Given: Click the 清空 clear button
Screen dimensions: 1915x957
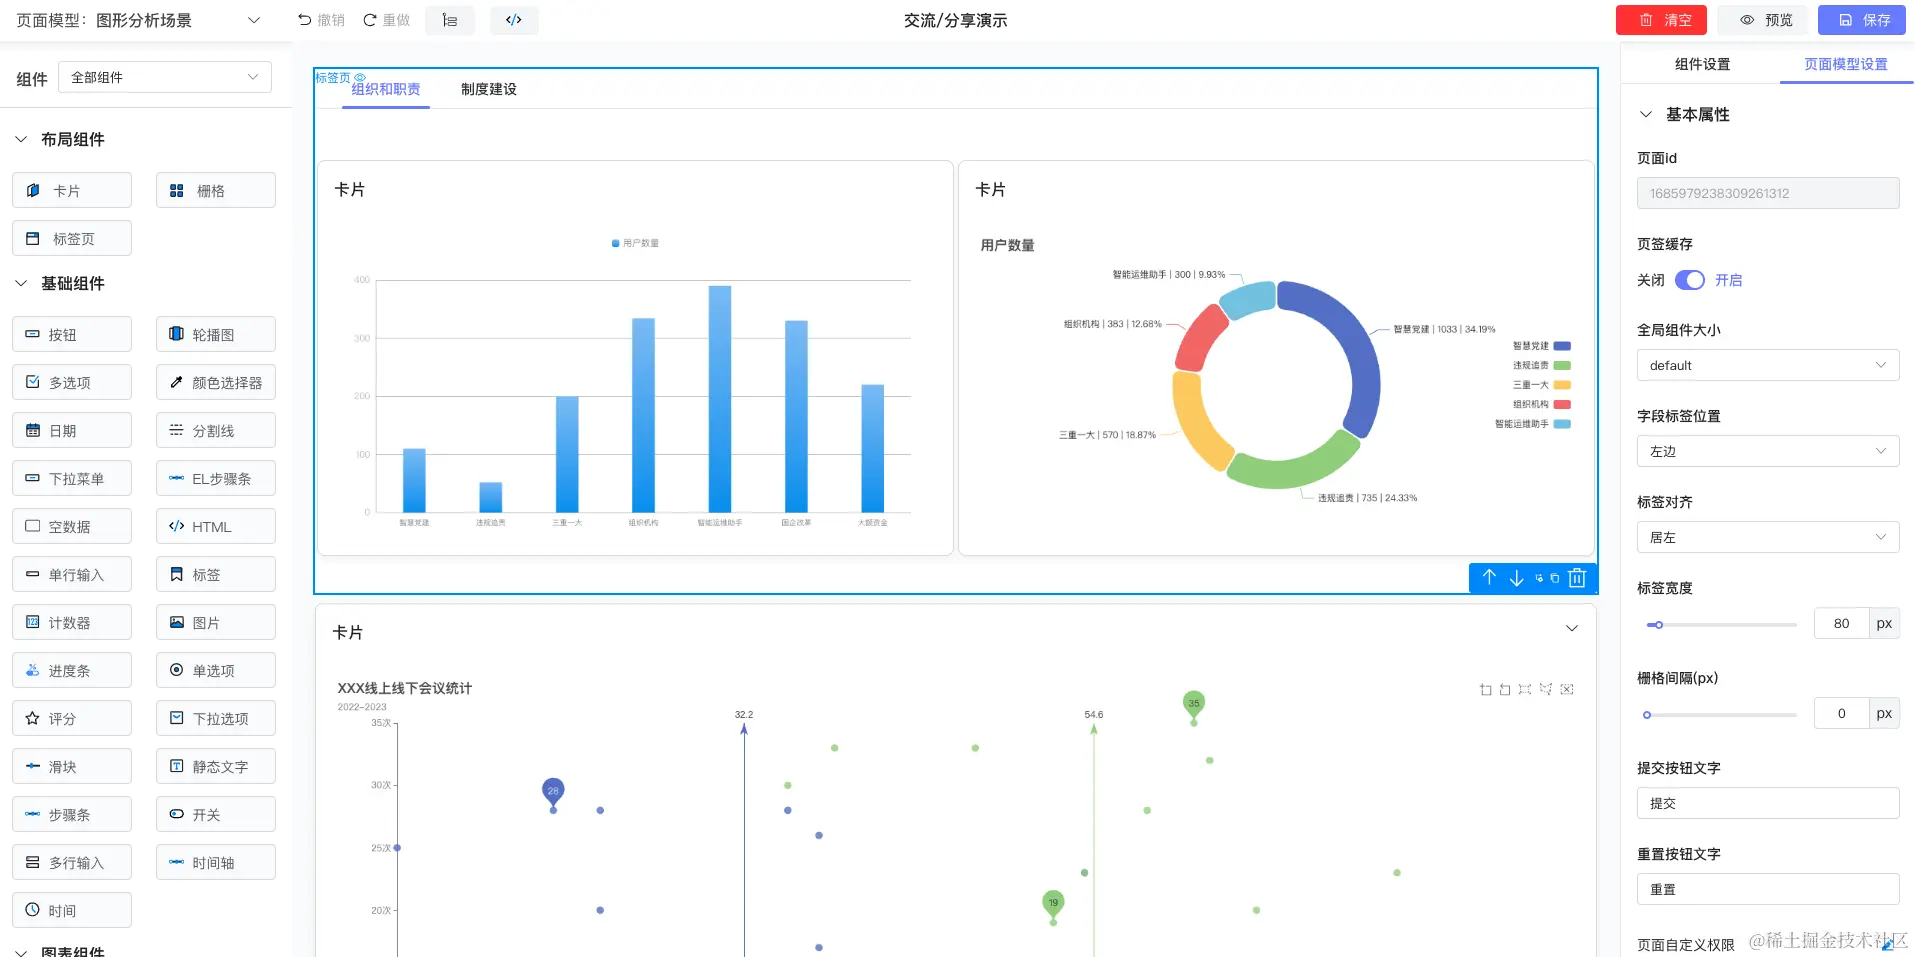Looking at the screenshot, I should click(1661, 20).
